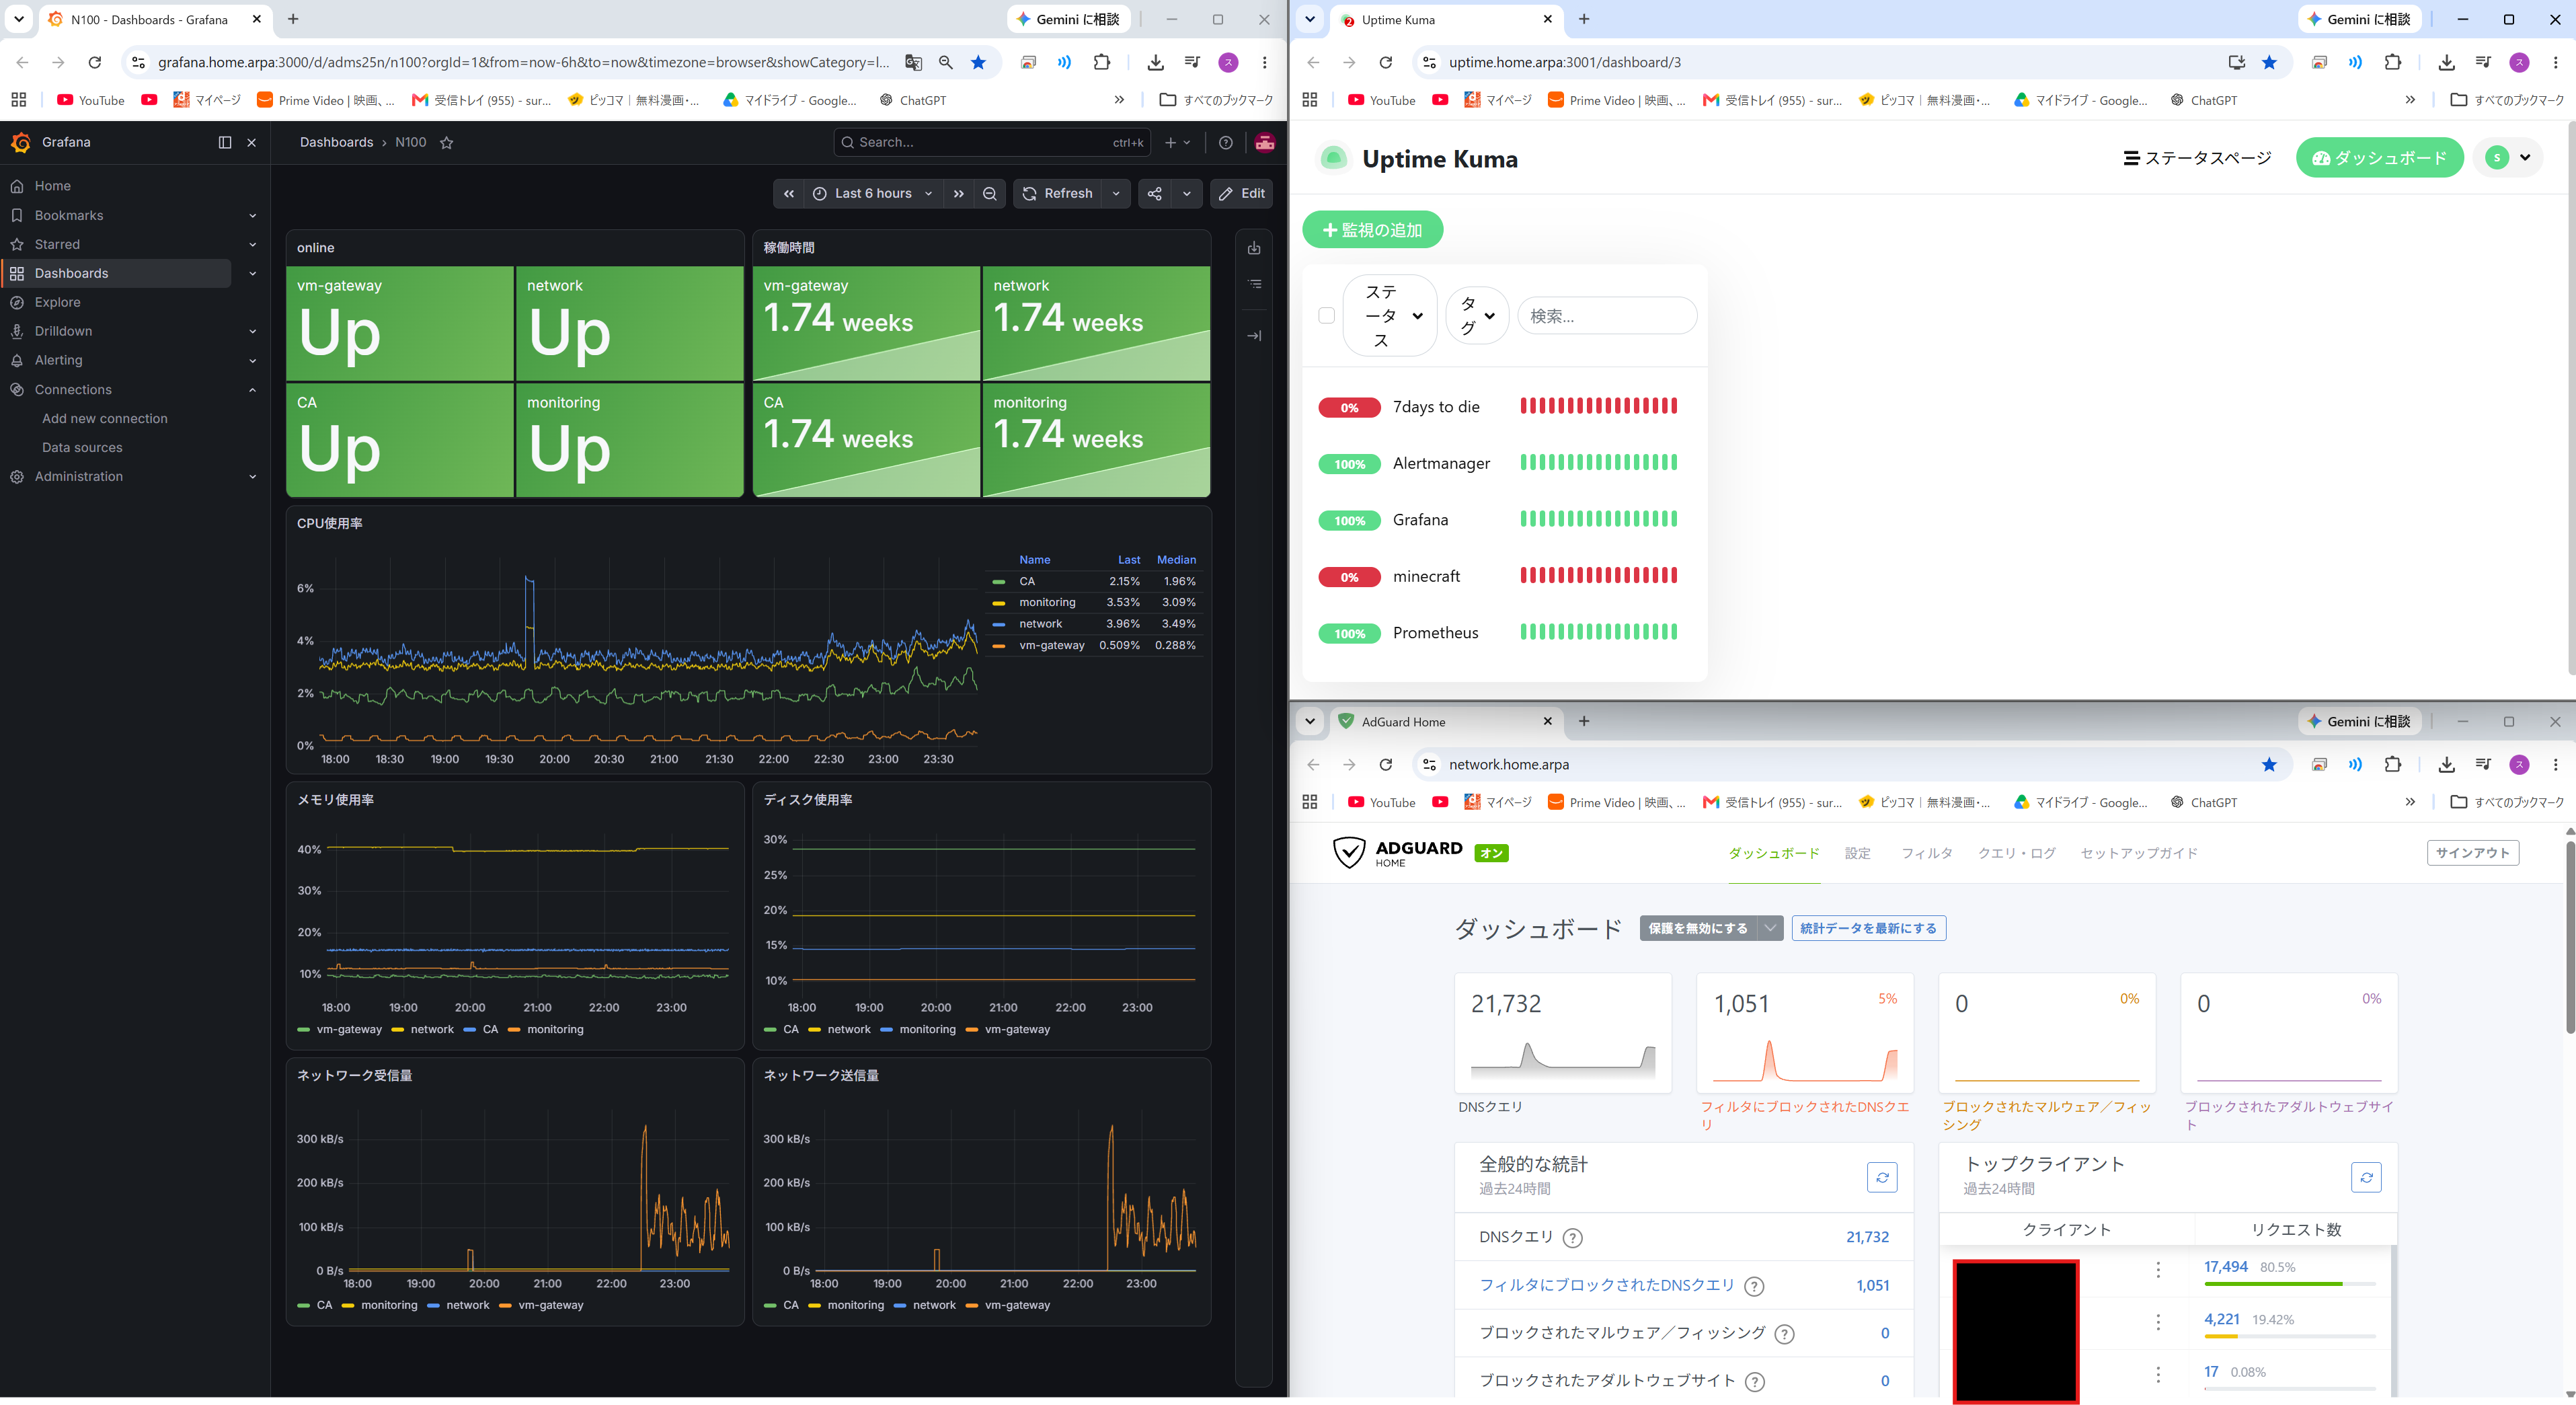Star the N100 dashboard

point(447,142)
